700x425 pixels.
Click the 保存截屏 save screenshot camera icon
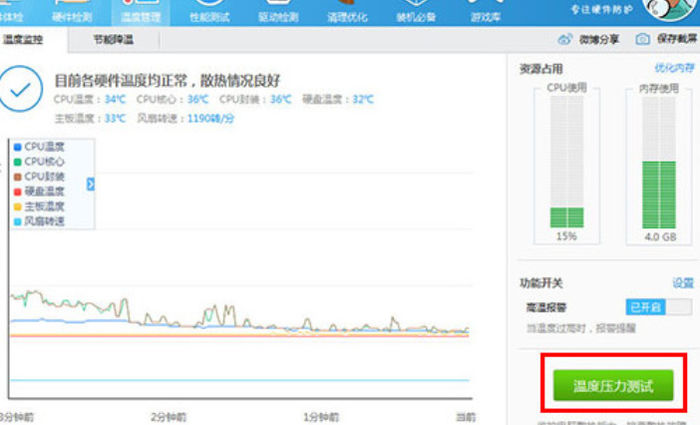(x=642, y=40)
